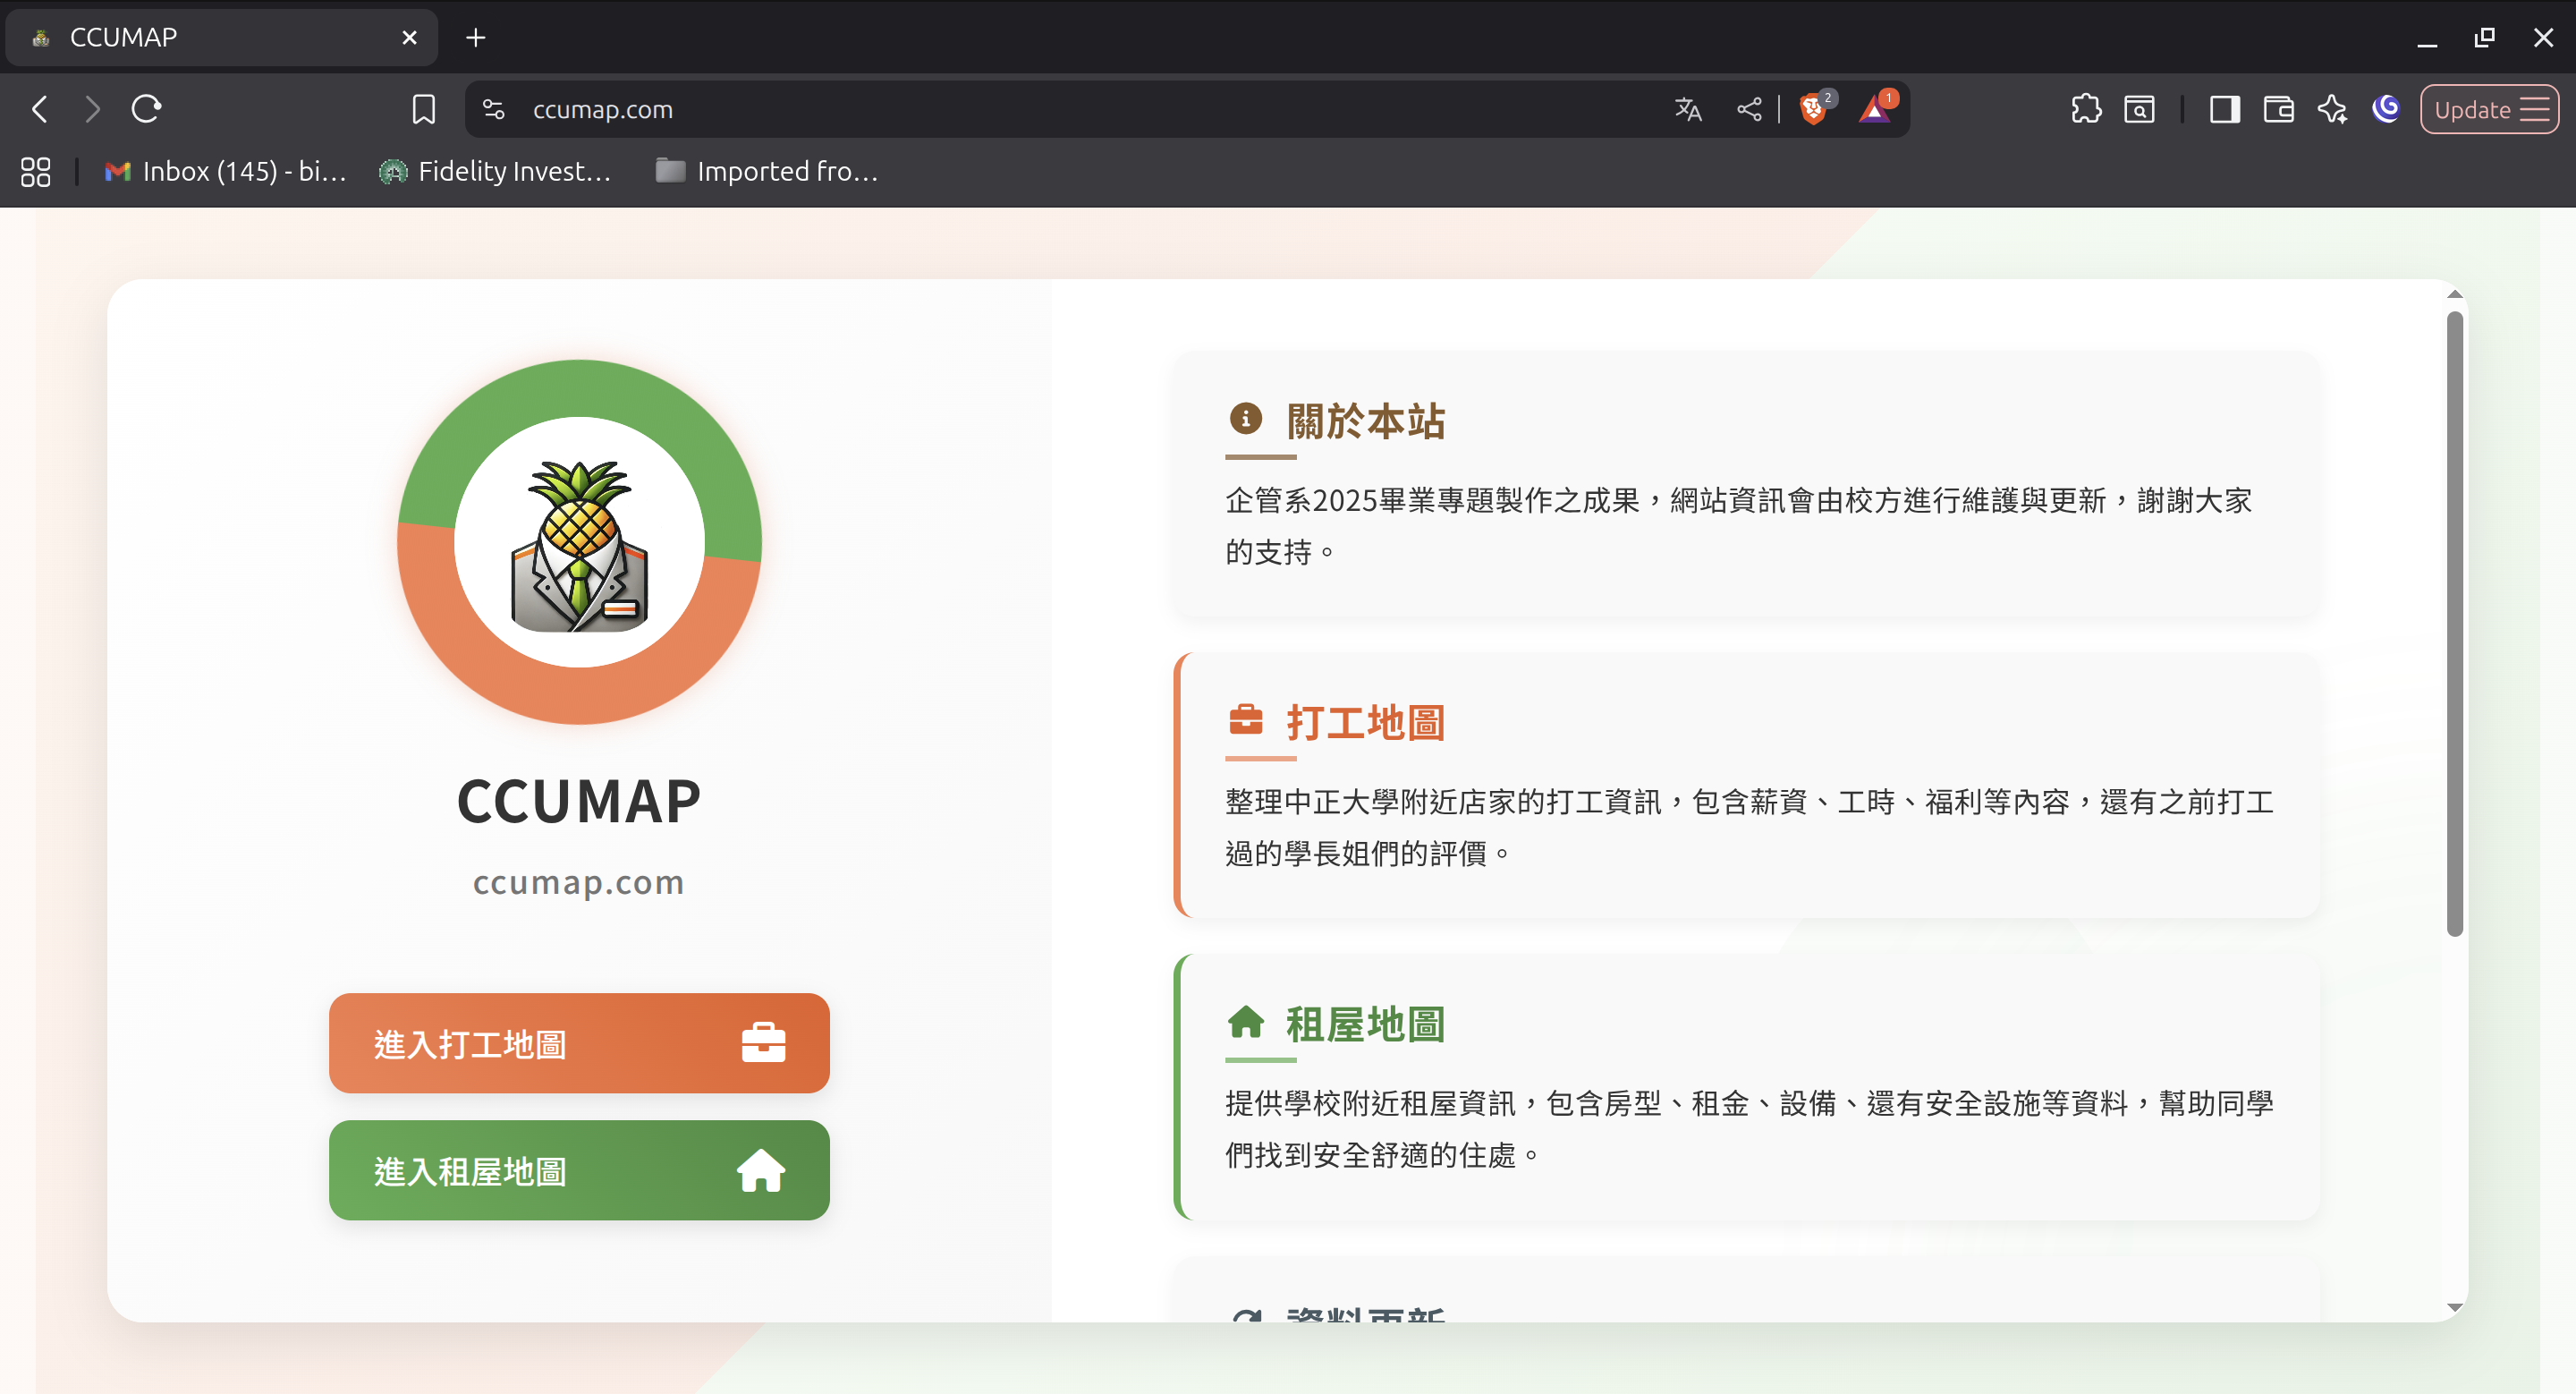
Task: Bookmark the page with the bookmark icon
Action: [x=423, y=109]
